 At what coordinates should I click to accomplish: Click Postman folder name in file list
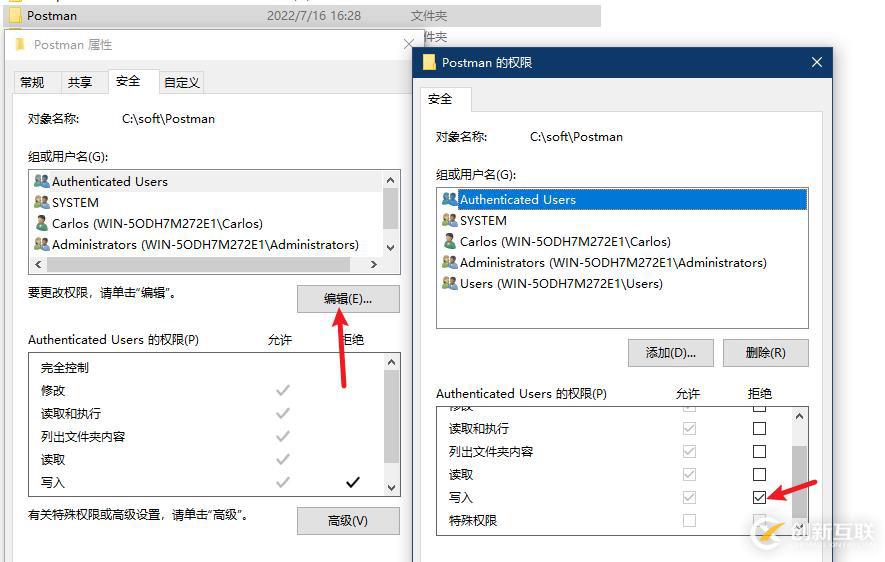tap(52, 16)
